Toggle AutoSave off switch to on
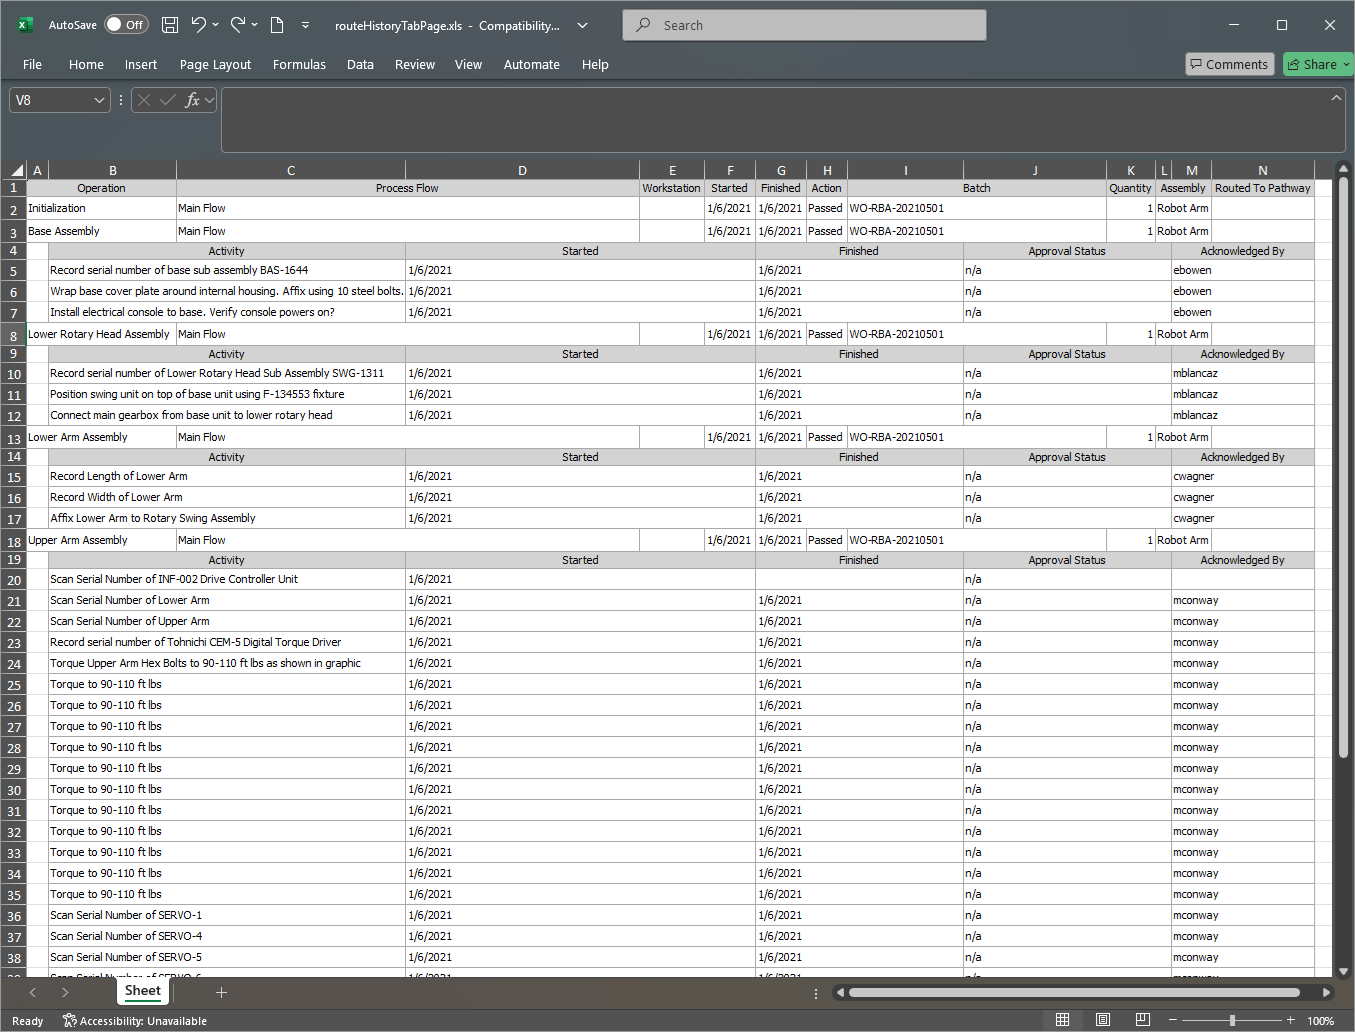 pos(126,25)
